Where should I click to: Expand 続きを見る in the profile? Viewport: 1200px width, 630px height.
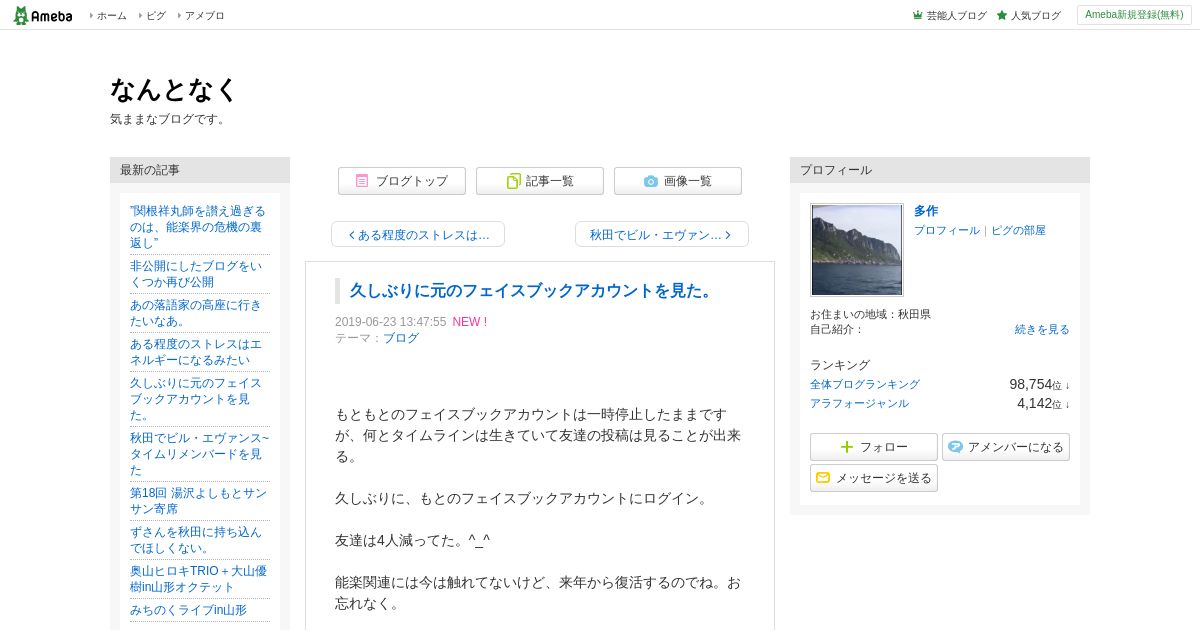click(1042, 329)
